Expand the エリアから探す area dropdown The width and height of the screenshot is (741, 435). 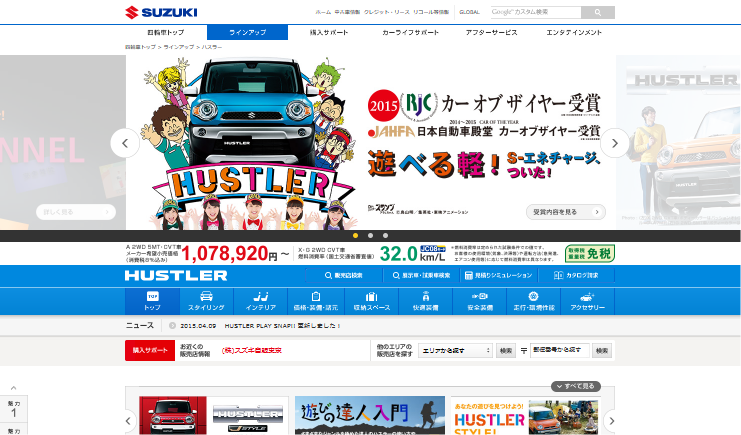456,350
